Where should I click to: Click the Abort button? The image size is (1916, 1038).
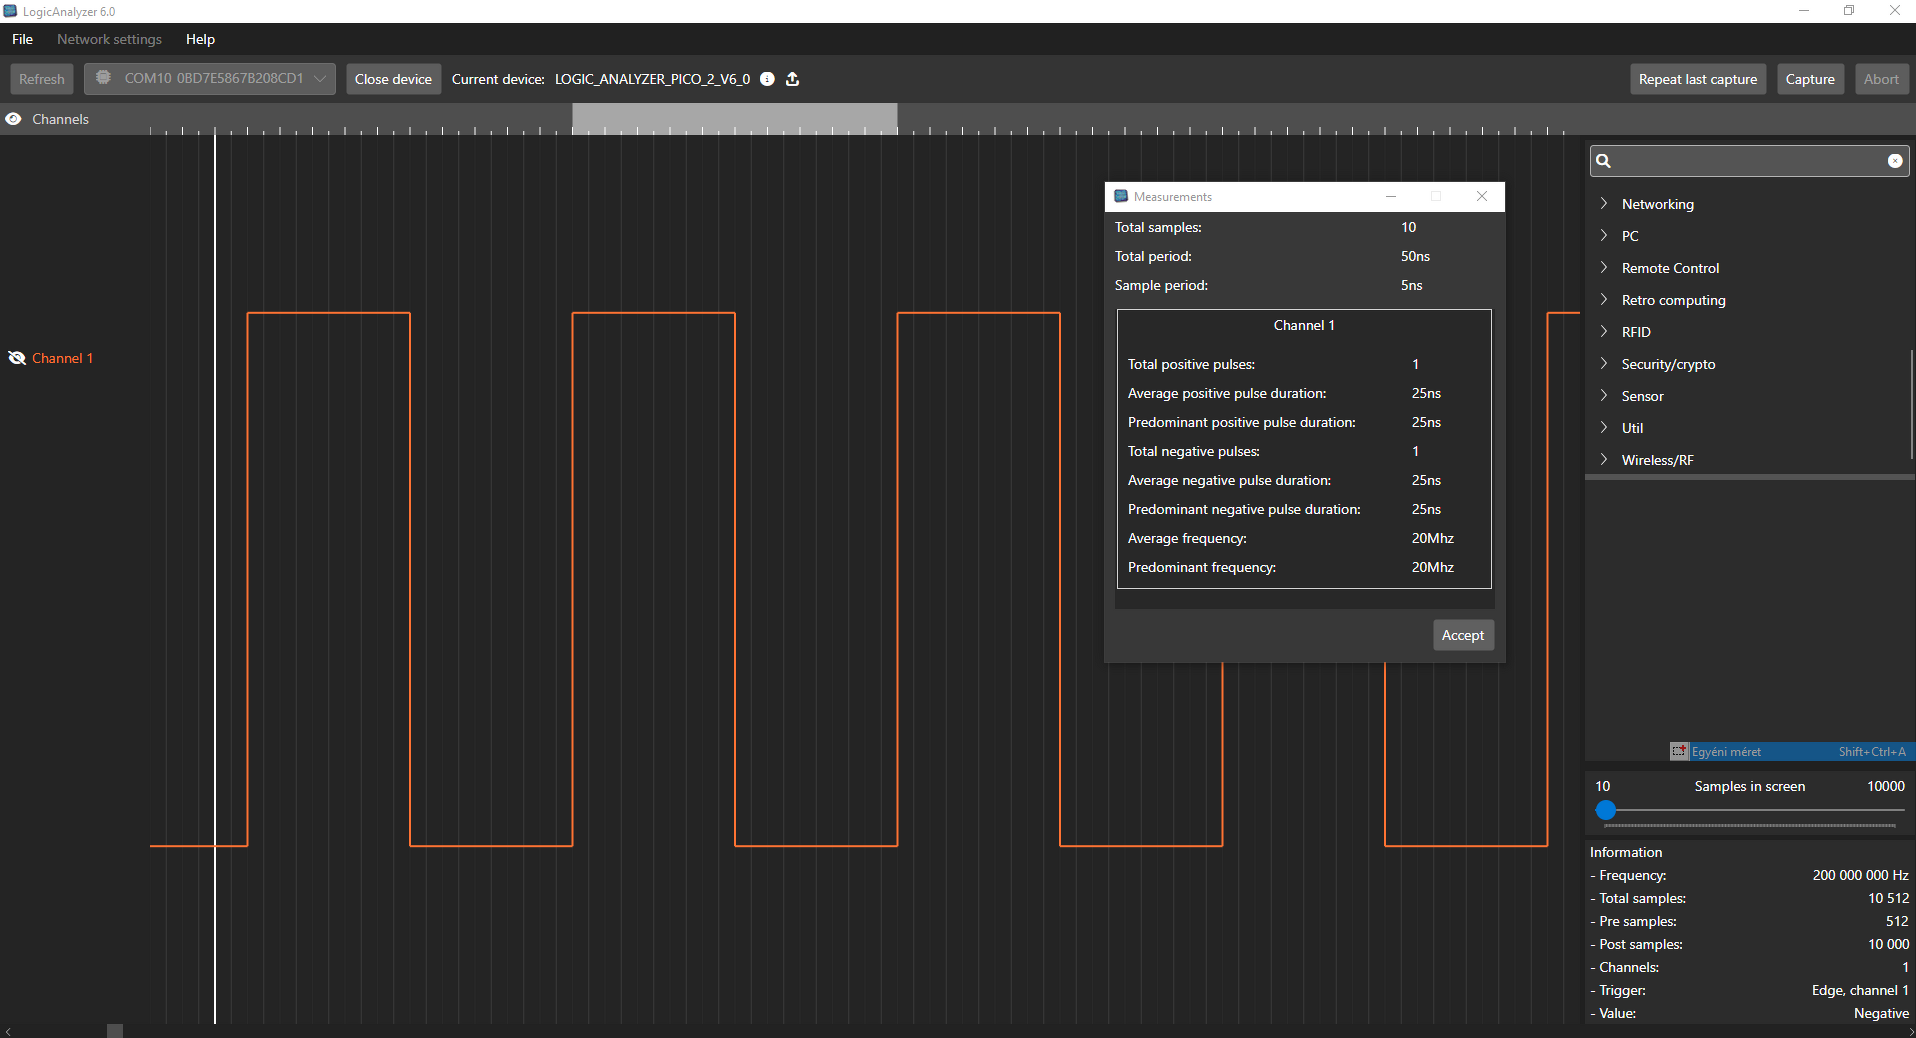pyautogui.click(x=1881, y=79)
